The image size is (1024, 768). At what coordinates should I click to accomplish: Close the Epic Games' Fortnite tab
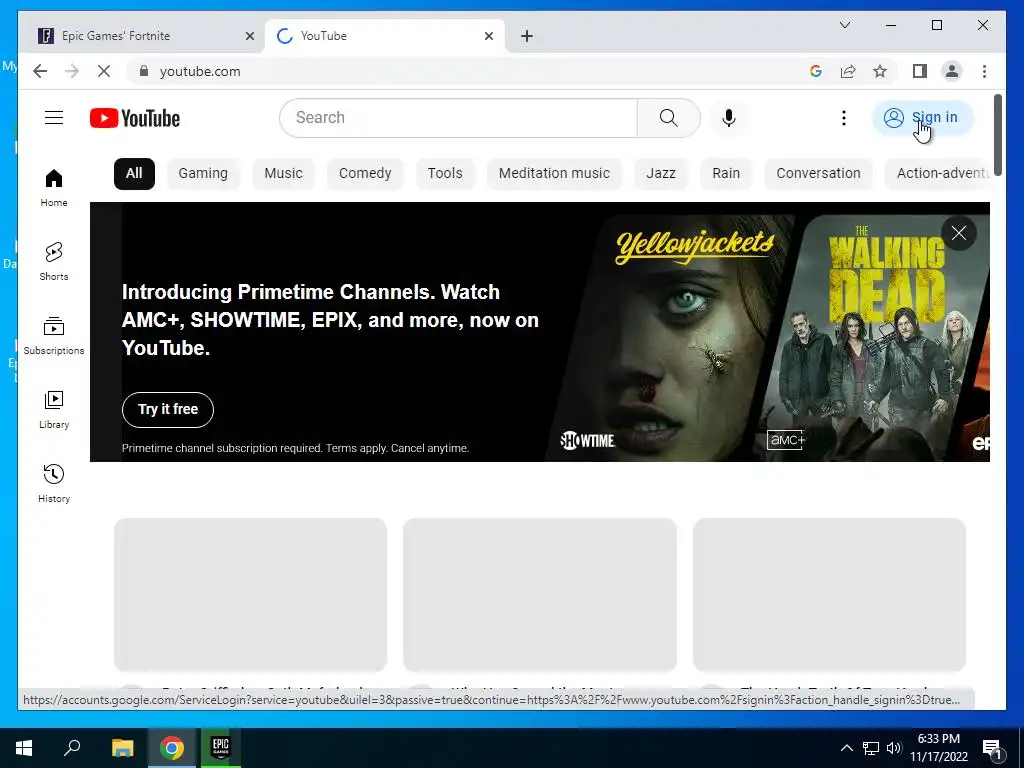point(249,36)
